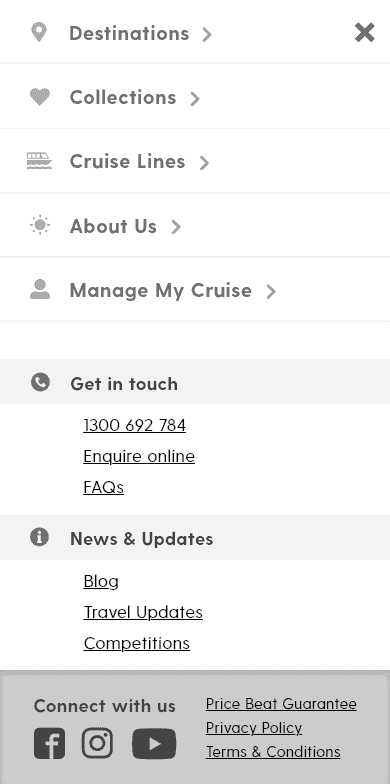
Task: Call the 1300 692 784 number link
Action: [x=134, y=426]
